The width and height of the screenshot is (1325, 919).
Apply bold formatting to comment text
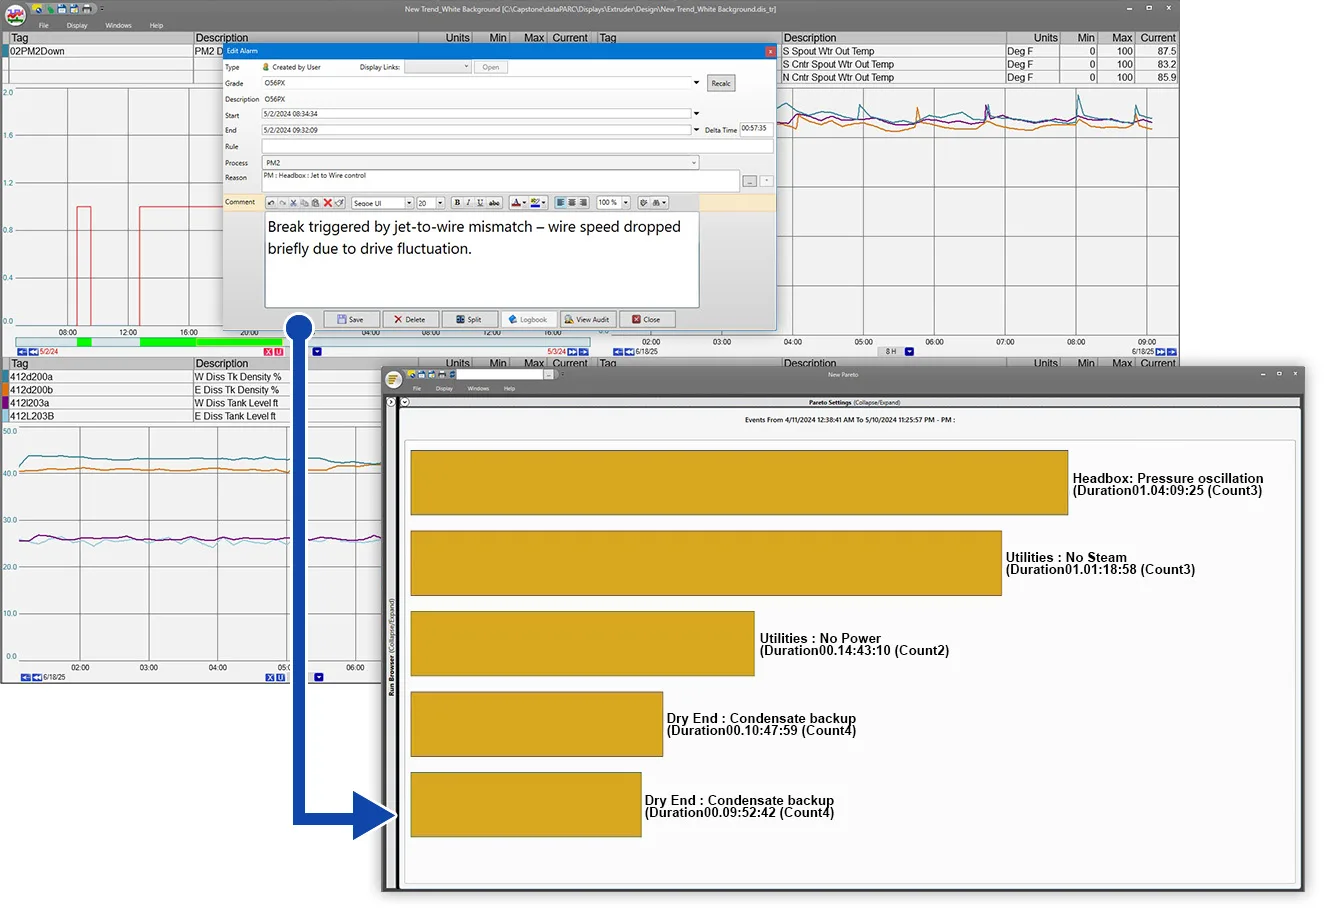(x=457, y=203)
